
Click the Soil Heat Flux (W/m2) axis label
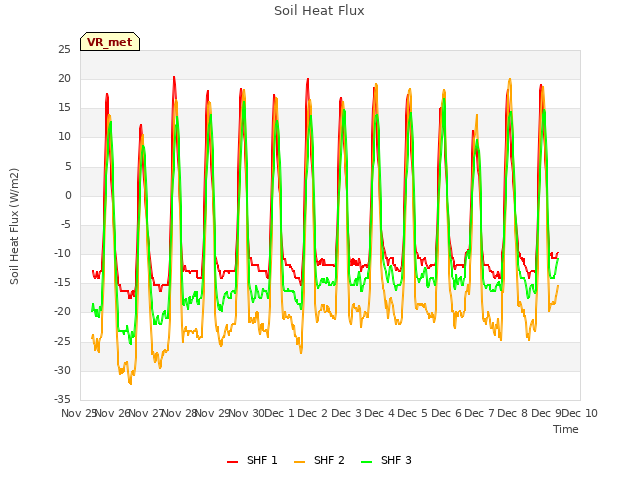click(15, 226)
